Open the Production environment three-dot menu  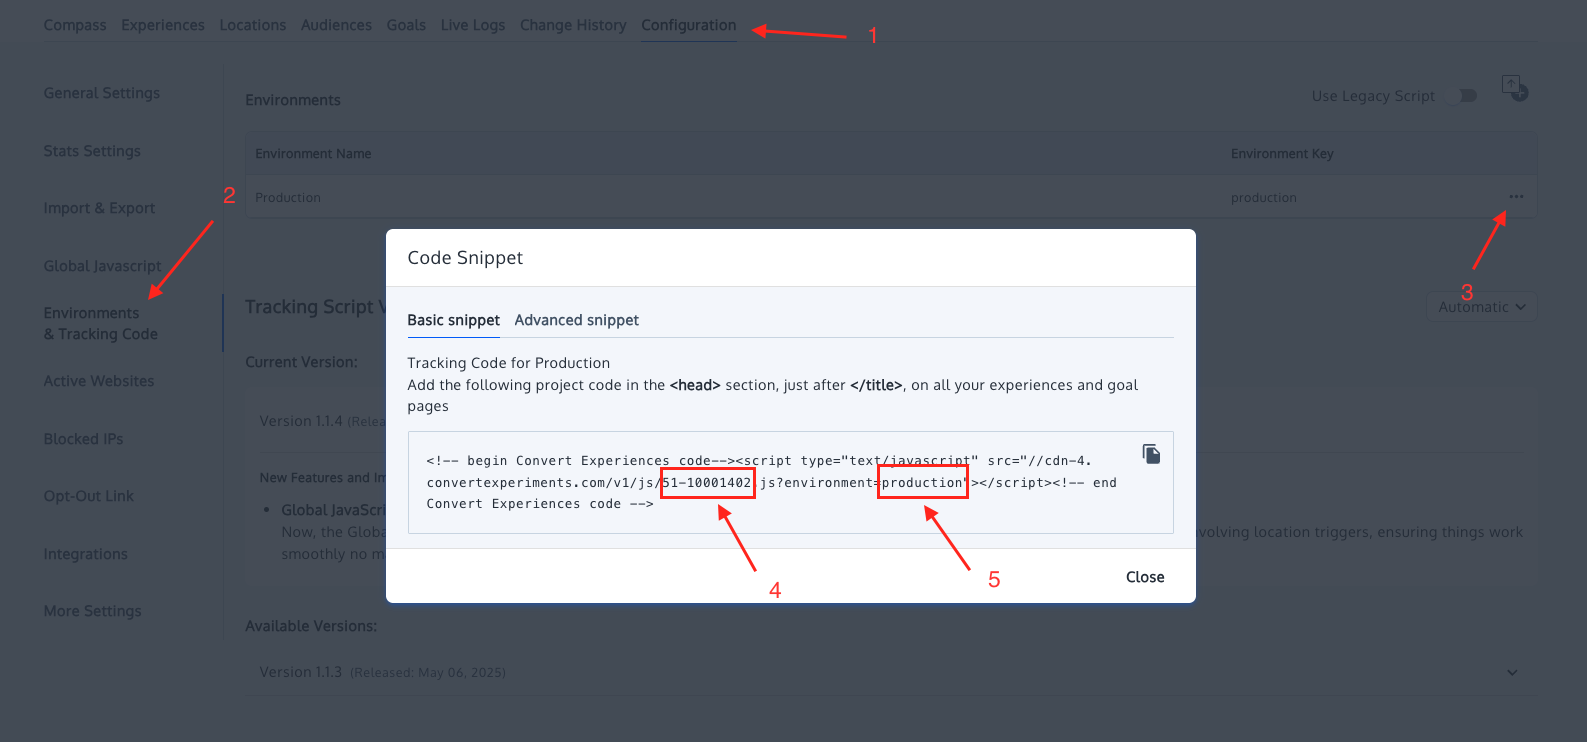1516,196
